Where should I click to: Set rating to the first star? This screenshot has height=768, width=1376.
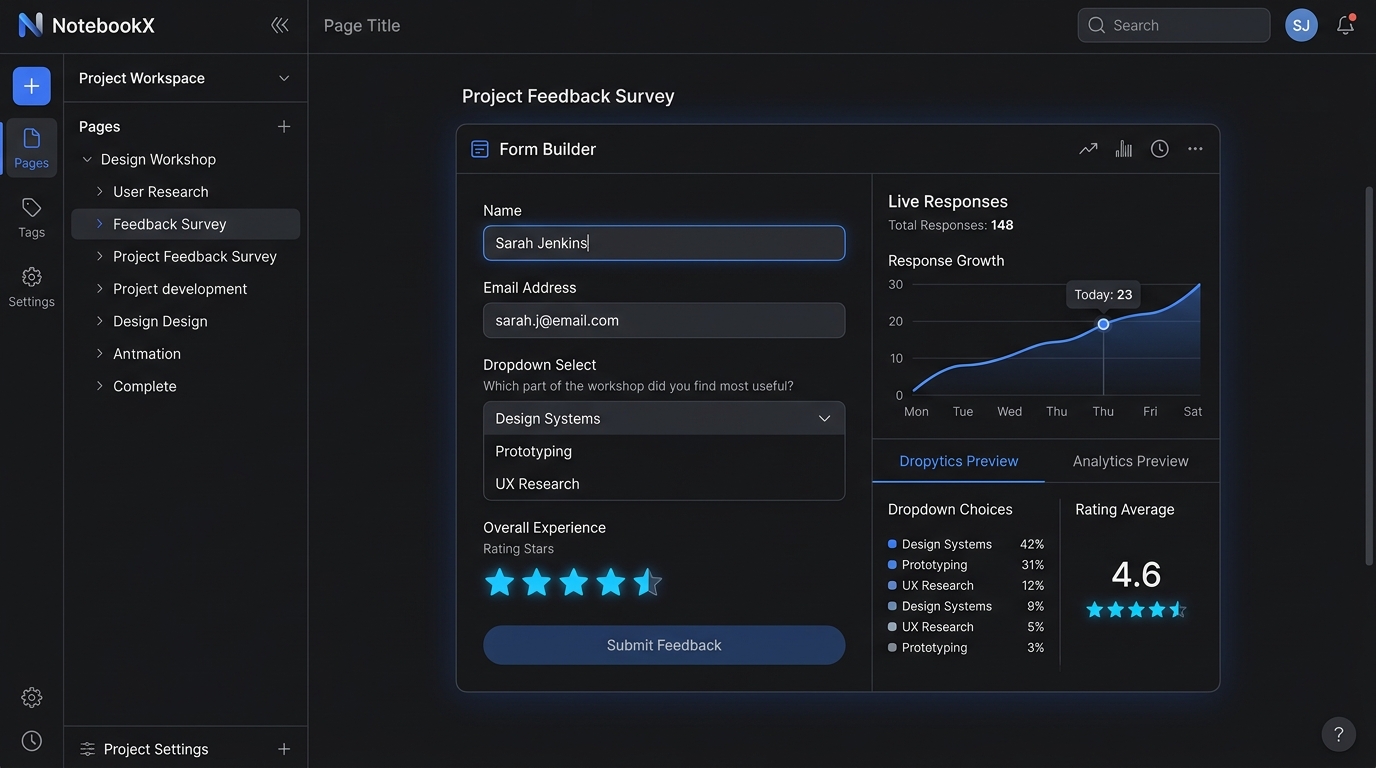tap(499, 582)
